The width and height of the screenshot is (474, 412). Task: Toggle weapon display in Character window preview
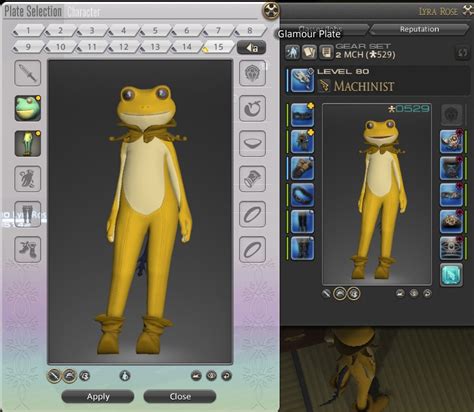pos(326,293)
